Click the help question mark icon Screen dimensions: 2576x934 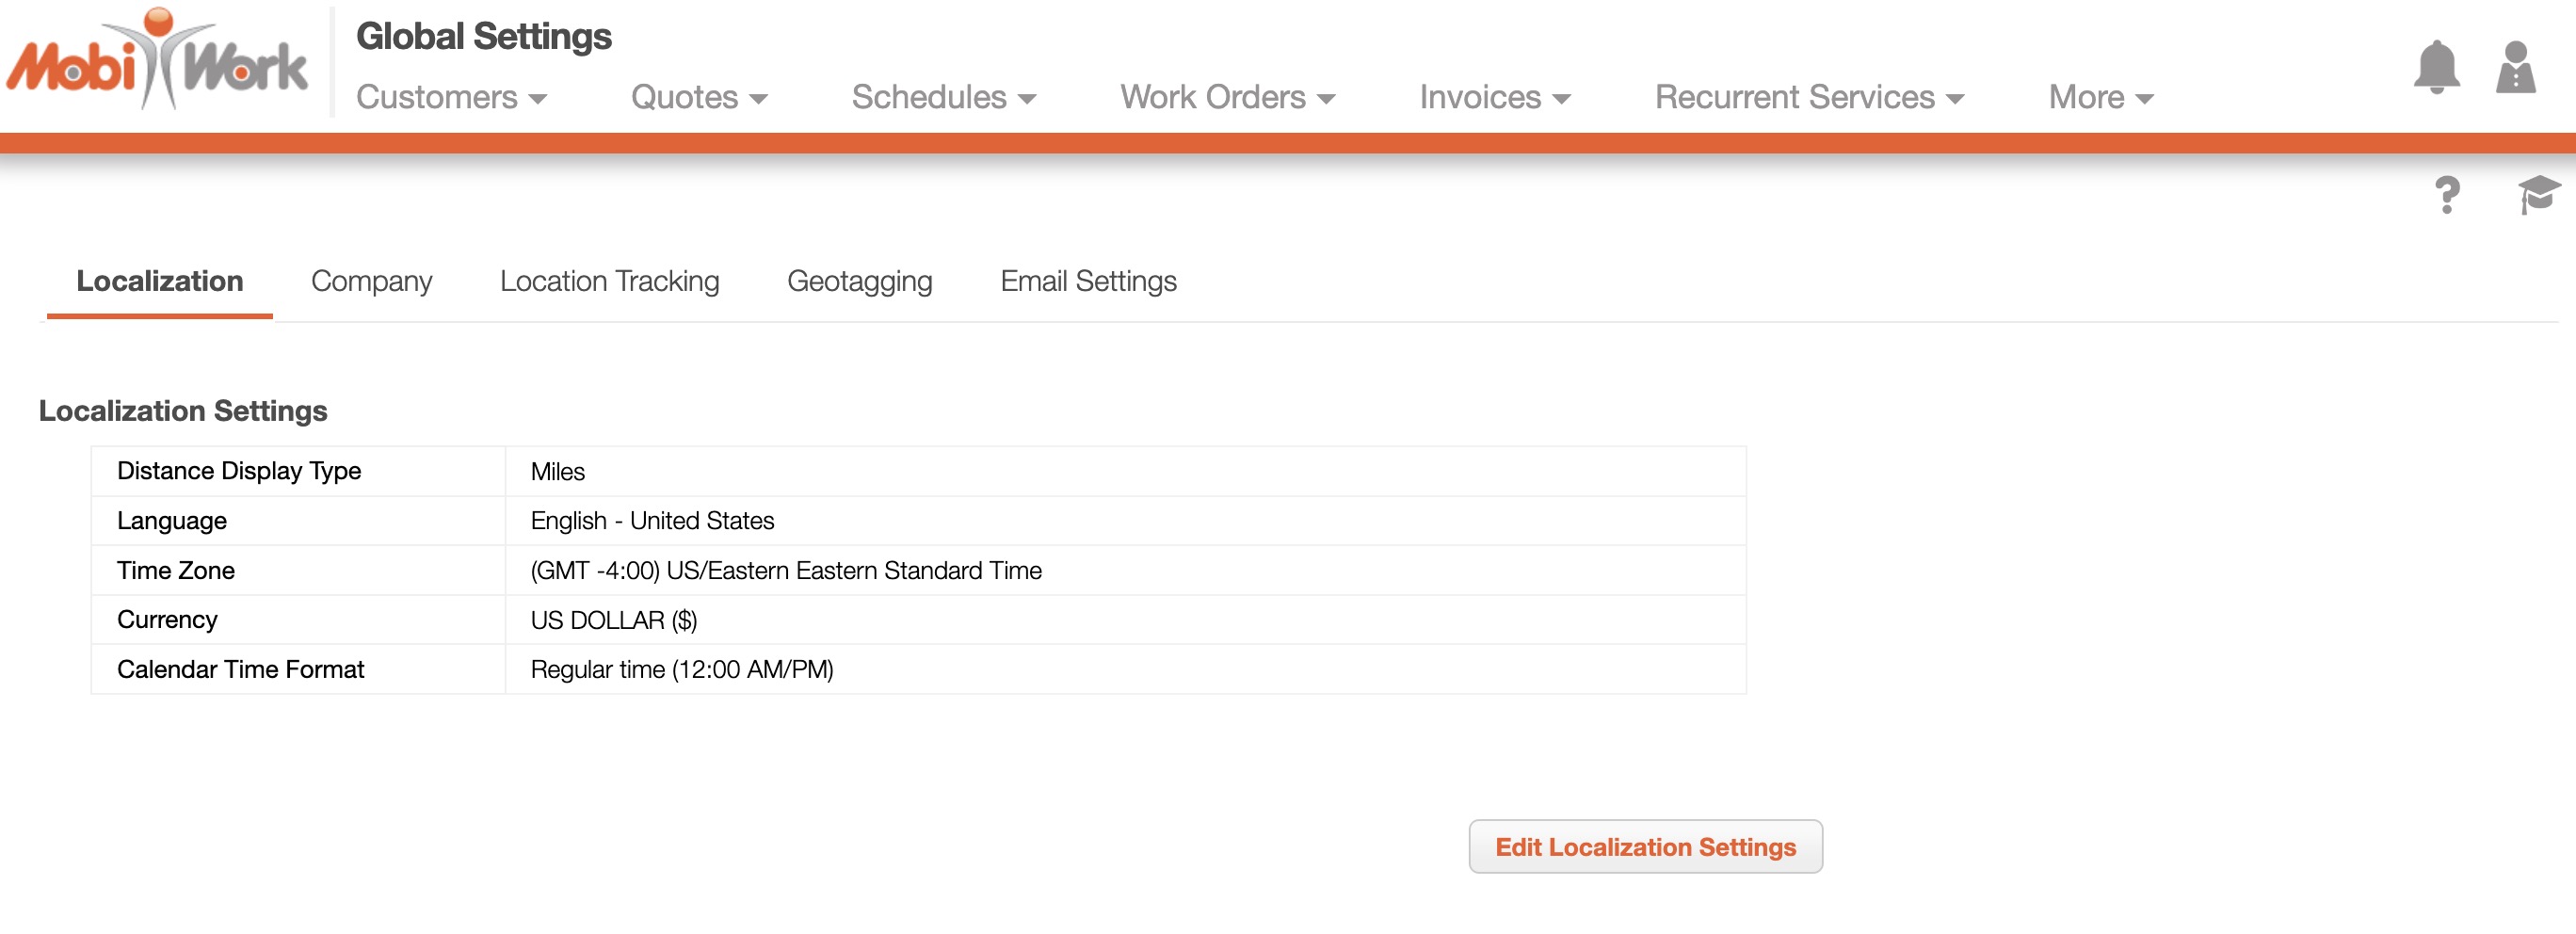click(2446, 195)
